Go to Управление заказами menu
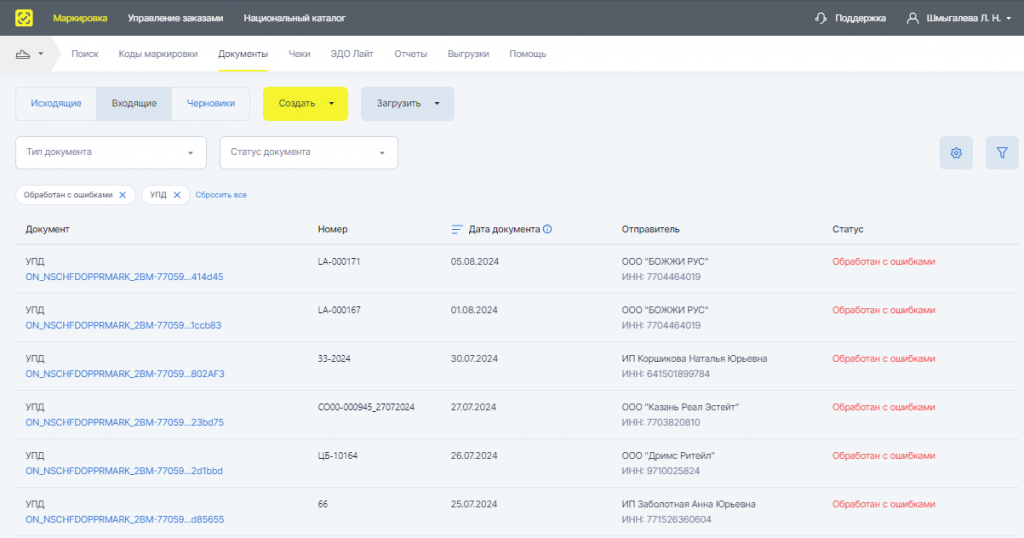 pos(175,18)
